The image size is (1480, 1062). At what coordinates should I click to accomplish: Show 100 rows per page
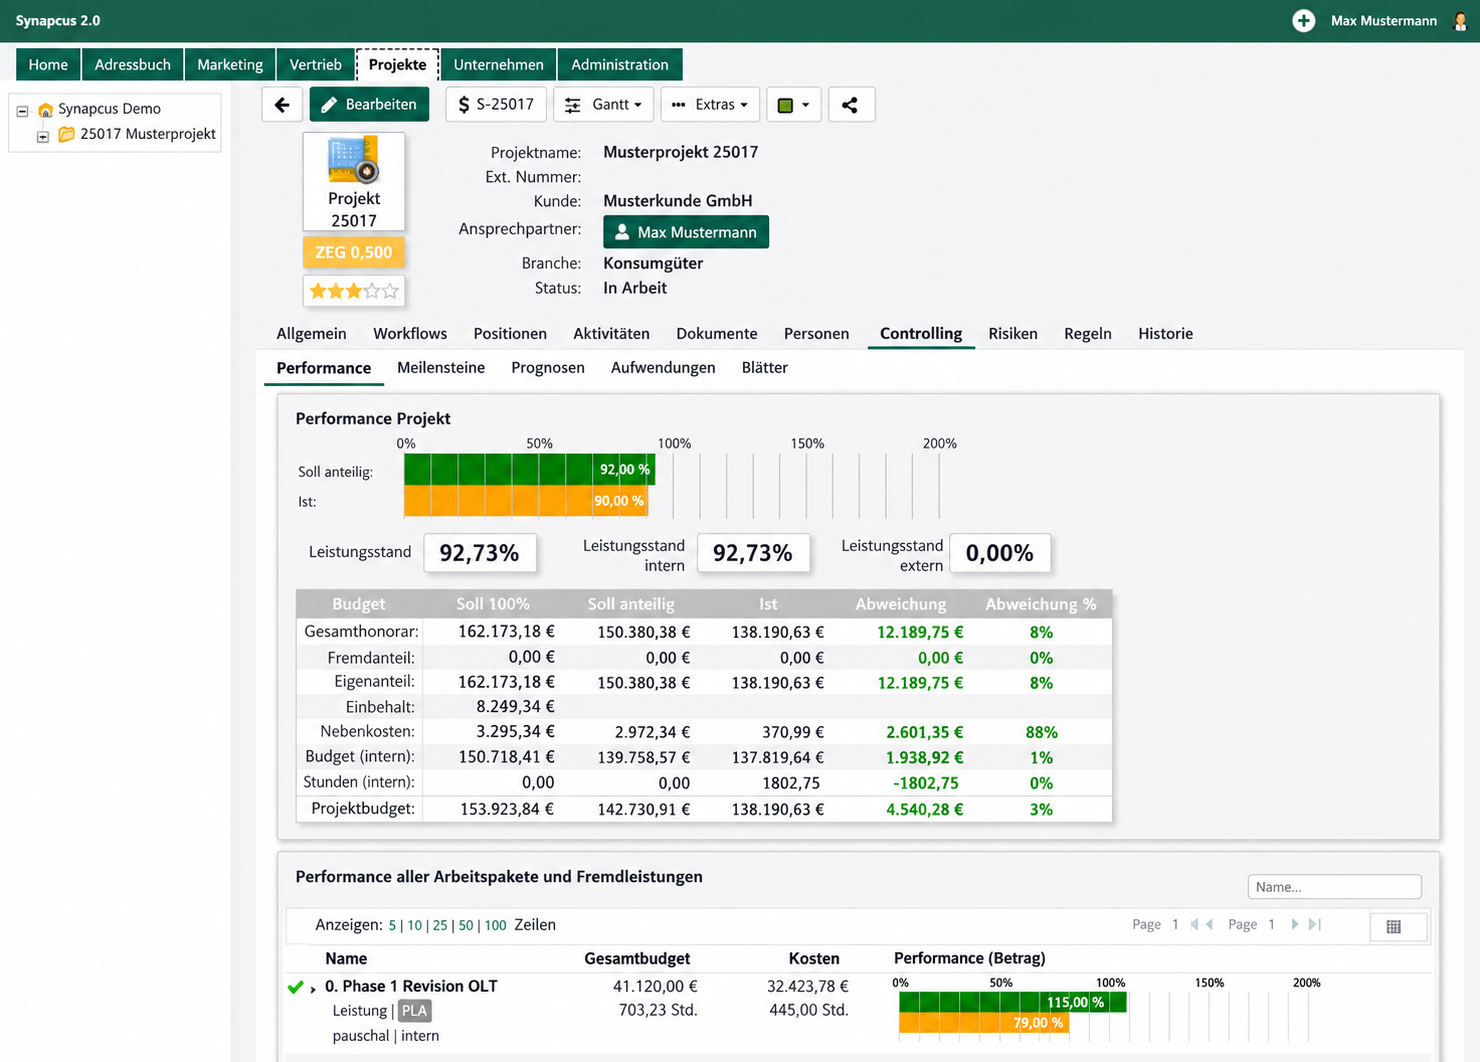pyautogui.click(x=495, y=925)
